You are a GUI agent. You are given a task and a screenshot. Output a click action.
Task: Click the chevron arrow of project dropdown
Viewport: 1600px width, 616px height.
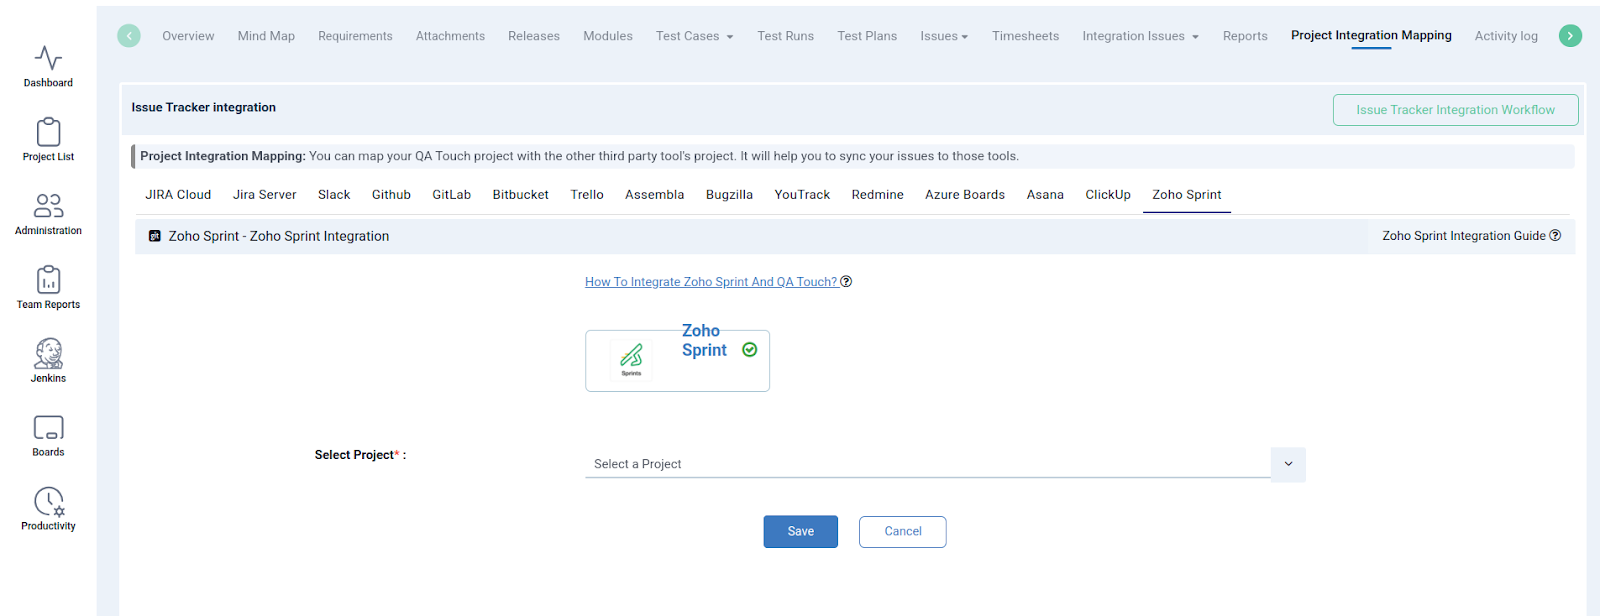1288,464
